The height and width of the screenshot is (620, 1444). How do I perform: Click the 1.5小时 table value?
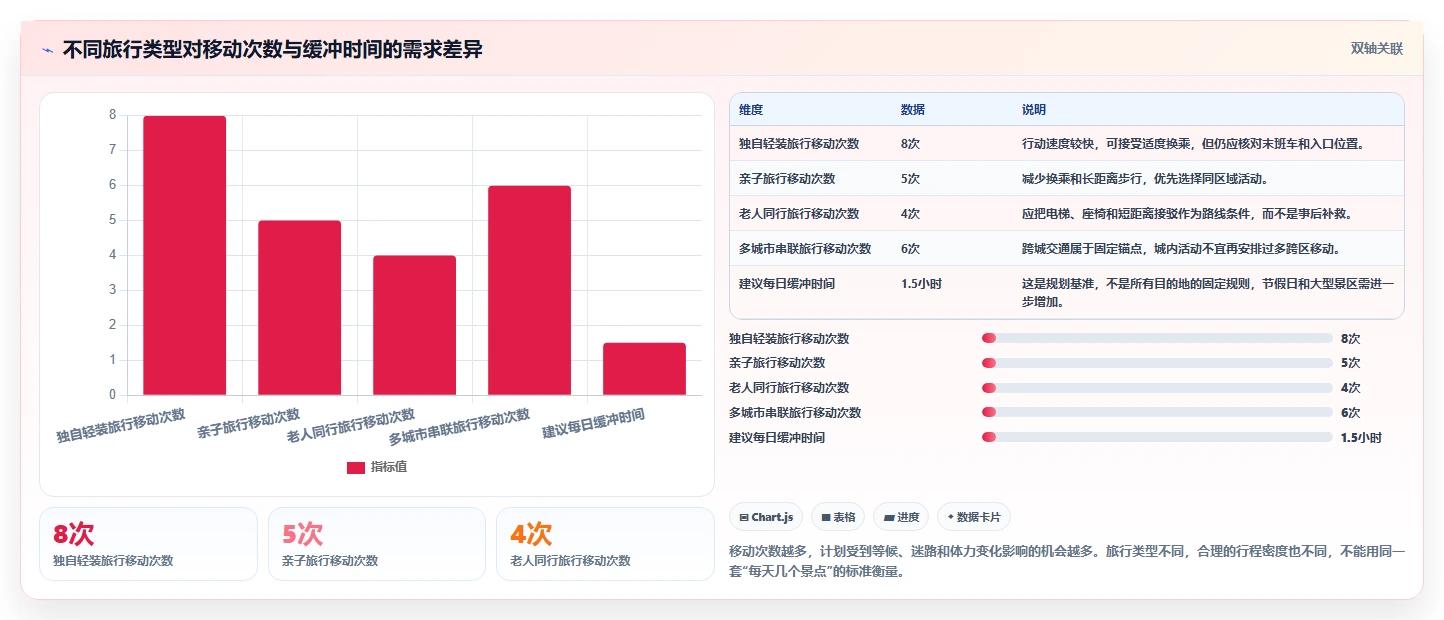click(x=921, y=283)
